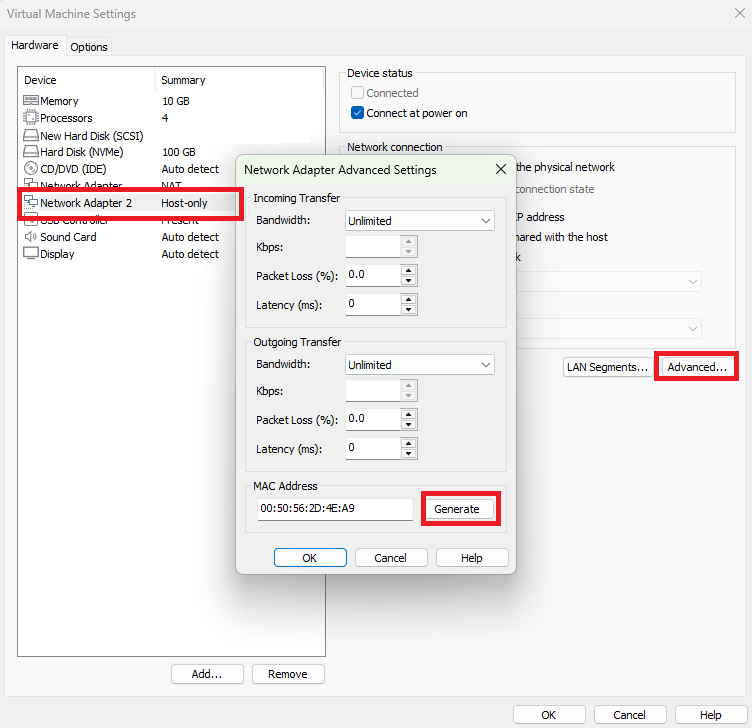Click Outgoing Packet Loss input field

point(373,419)
